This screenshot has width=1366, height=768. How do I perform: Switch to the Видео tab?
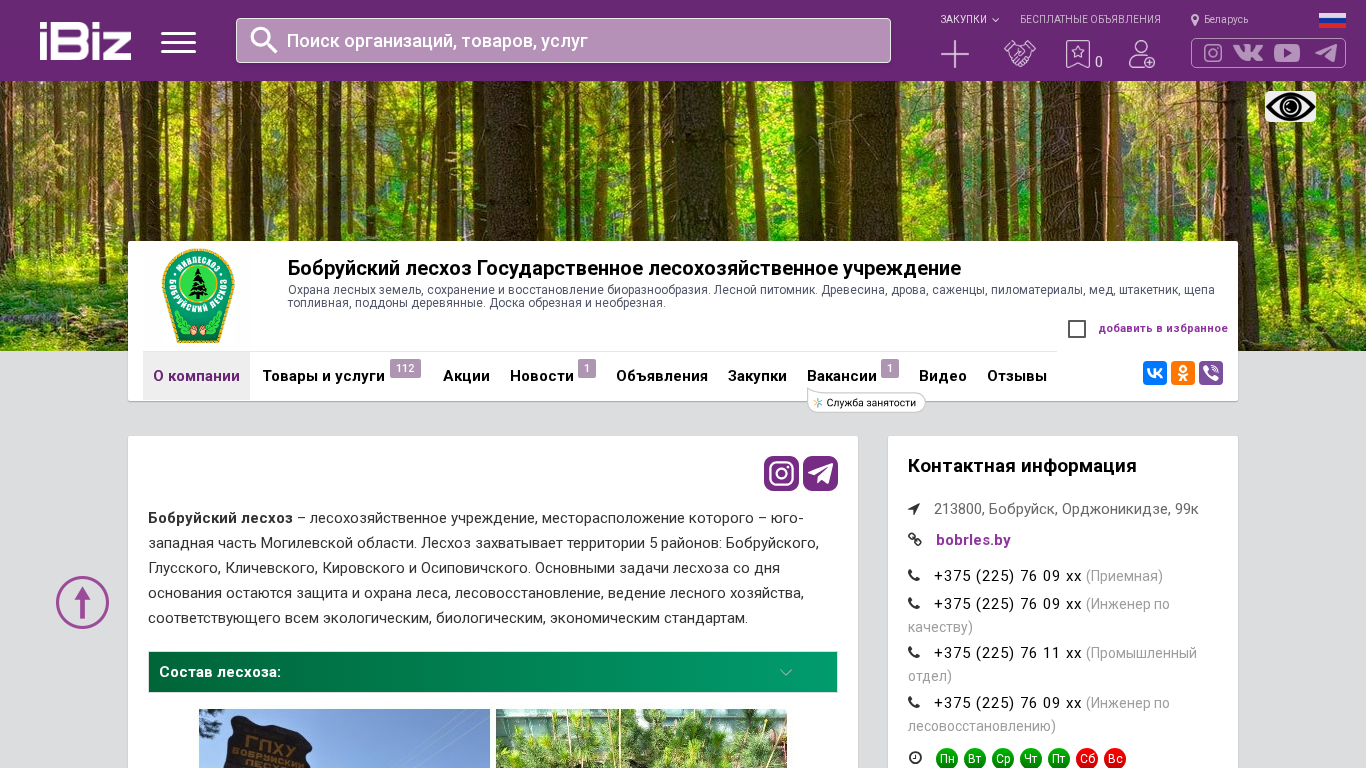(x=943, y=376)
